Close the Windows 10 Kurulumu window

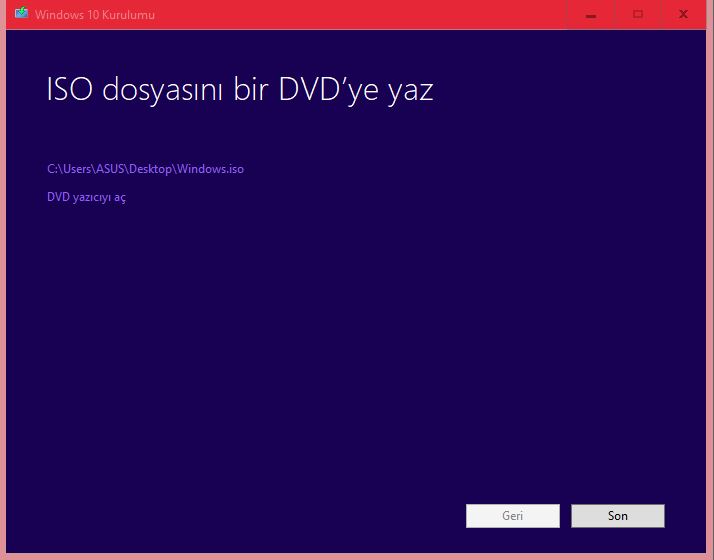(683, 14)
